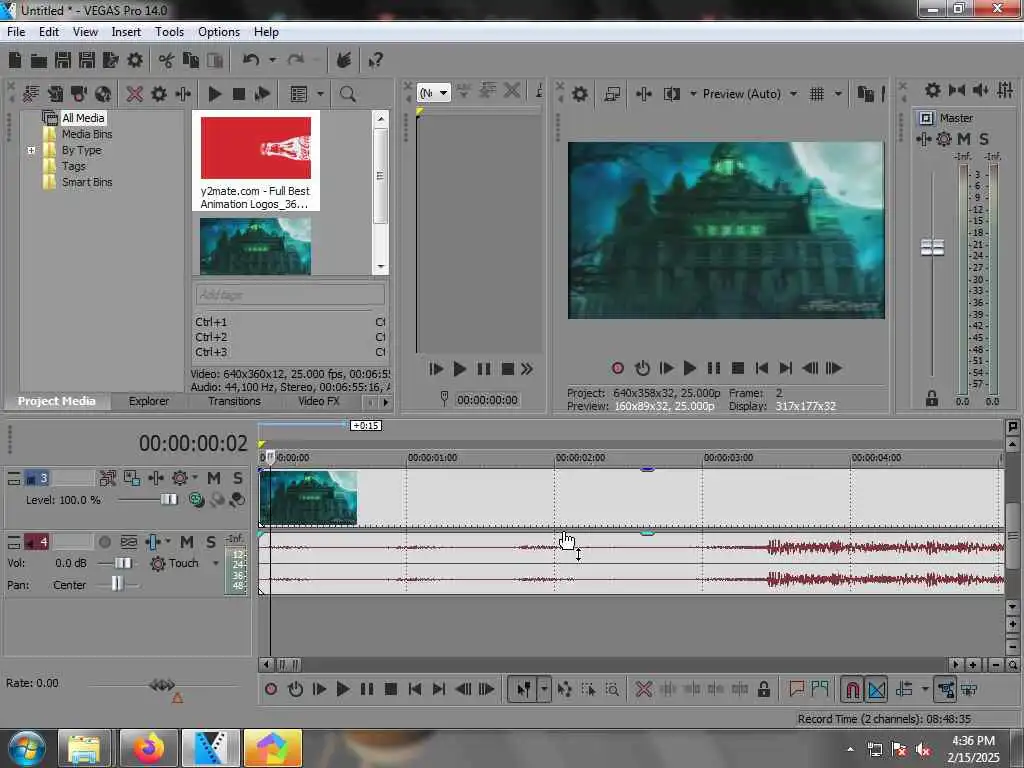Screen dimensions: 1024x768
Task: Click the Insert Marker icon in timeline toolbar
Action: pos(796,689)
